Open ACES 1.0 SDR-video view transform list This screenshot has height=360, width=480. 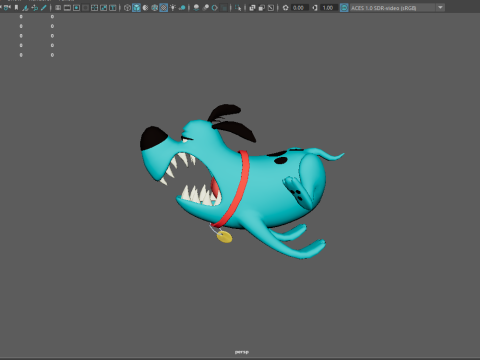coord(392,8)
